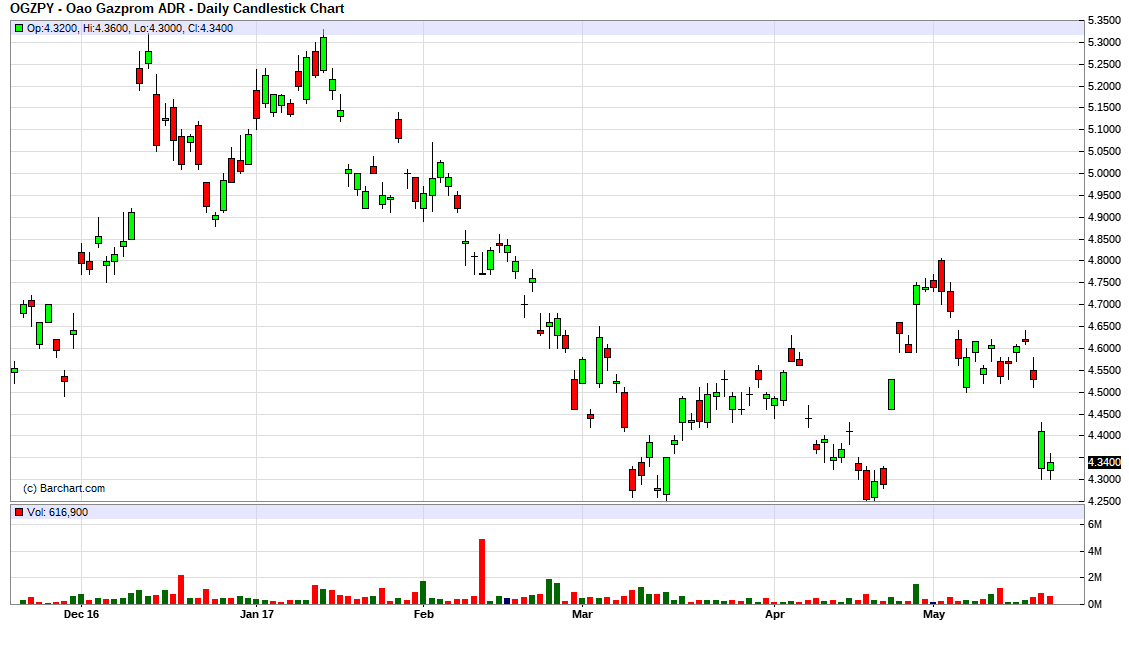
Task: Click the Jan 17 date label
Action: pos(257,614)
